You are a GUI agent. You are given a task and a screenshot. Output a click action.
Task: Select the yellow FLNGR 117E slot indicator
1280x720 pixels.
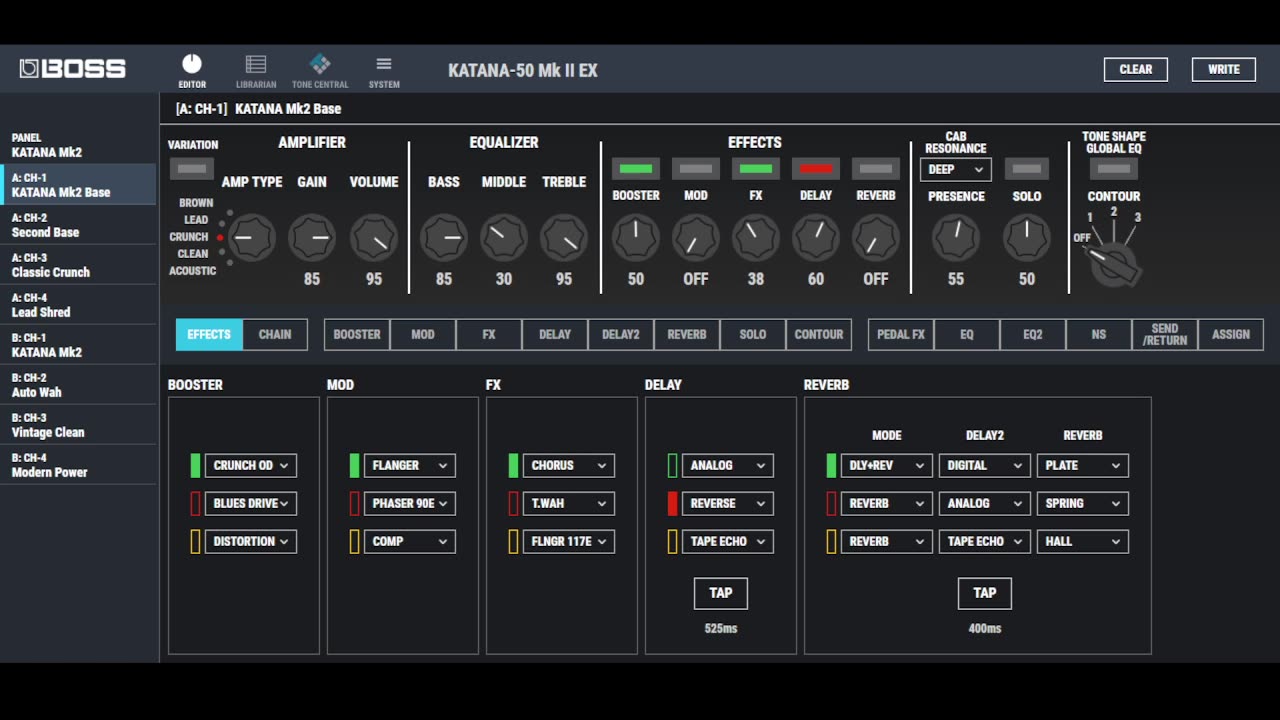[514, 541]
